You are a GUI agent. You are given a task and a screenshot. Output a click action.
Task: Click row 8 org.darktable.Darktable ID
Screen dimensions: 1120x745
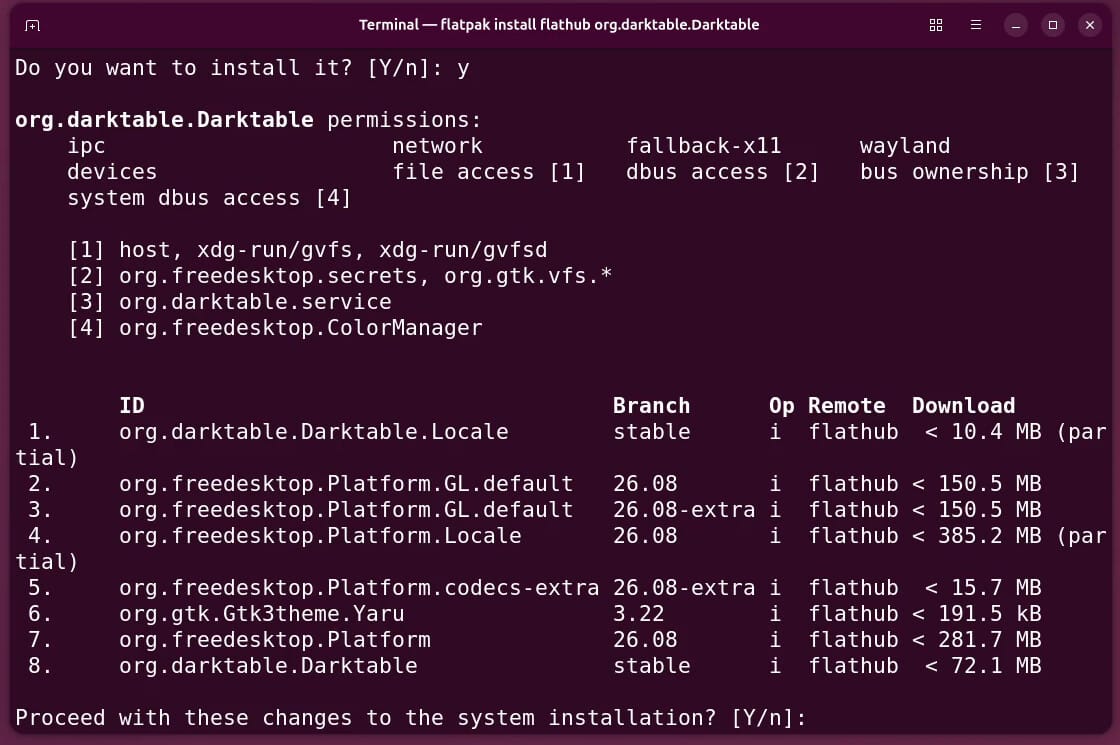268,666
